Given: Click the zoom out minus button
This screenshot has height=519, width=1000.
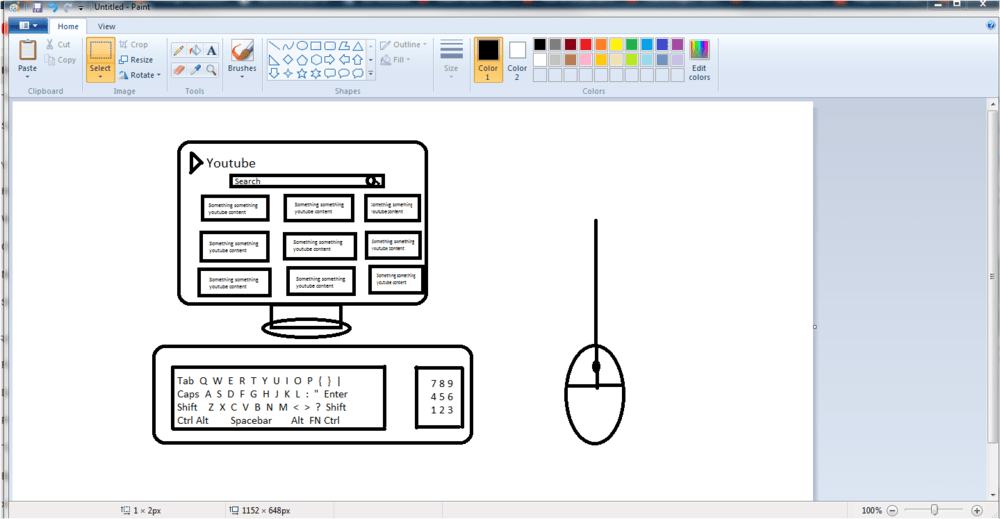Looking at the screenshot, I should pos(892,510).
